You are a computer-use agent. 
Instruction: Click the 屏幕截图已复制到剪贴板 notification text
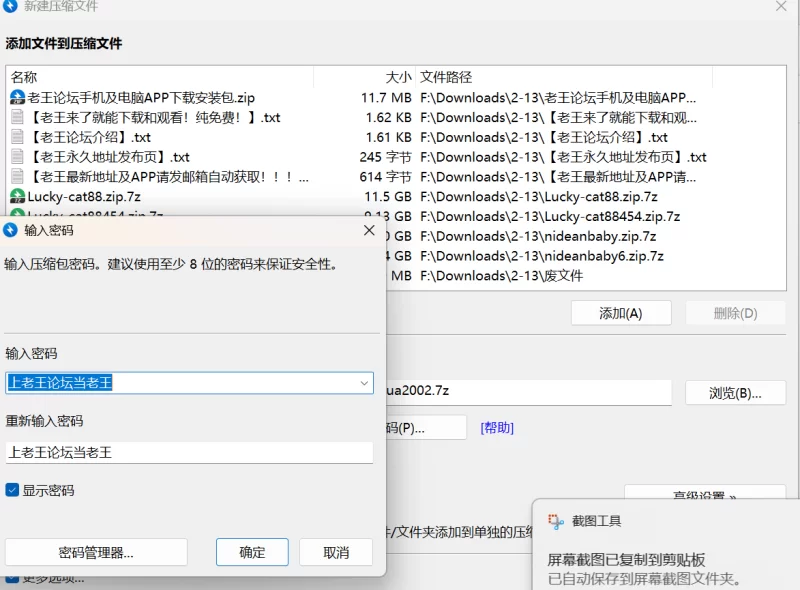pyautogui.click(x=626, y=560)
